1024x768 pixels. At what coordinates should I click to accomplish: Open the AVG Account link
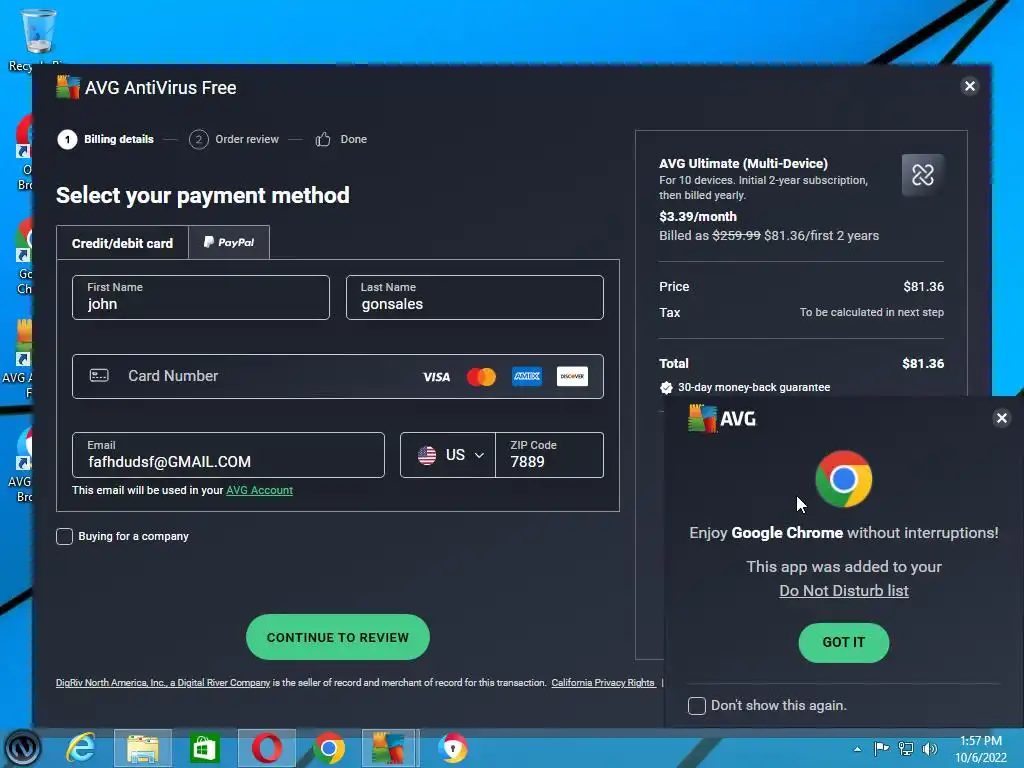259,490
